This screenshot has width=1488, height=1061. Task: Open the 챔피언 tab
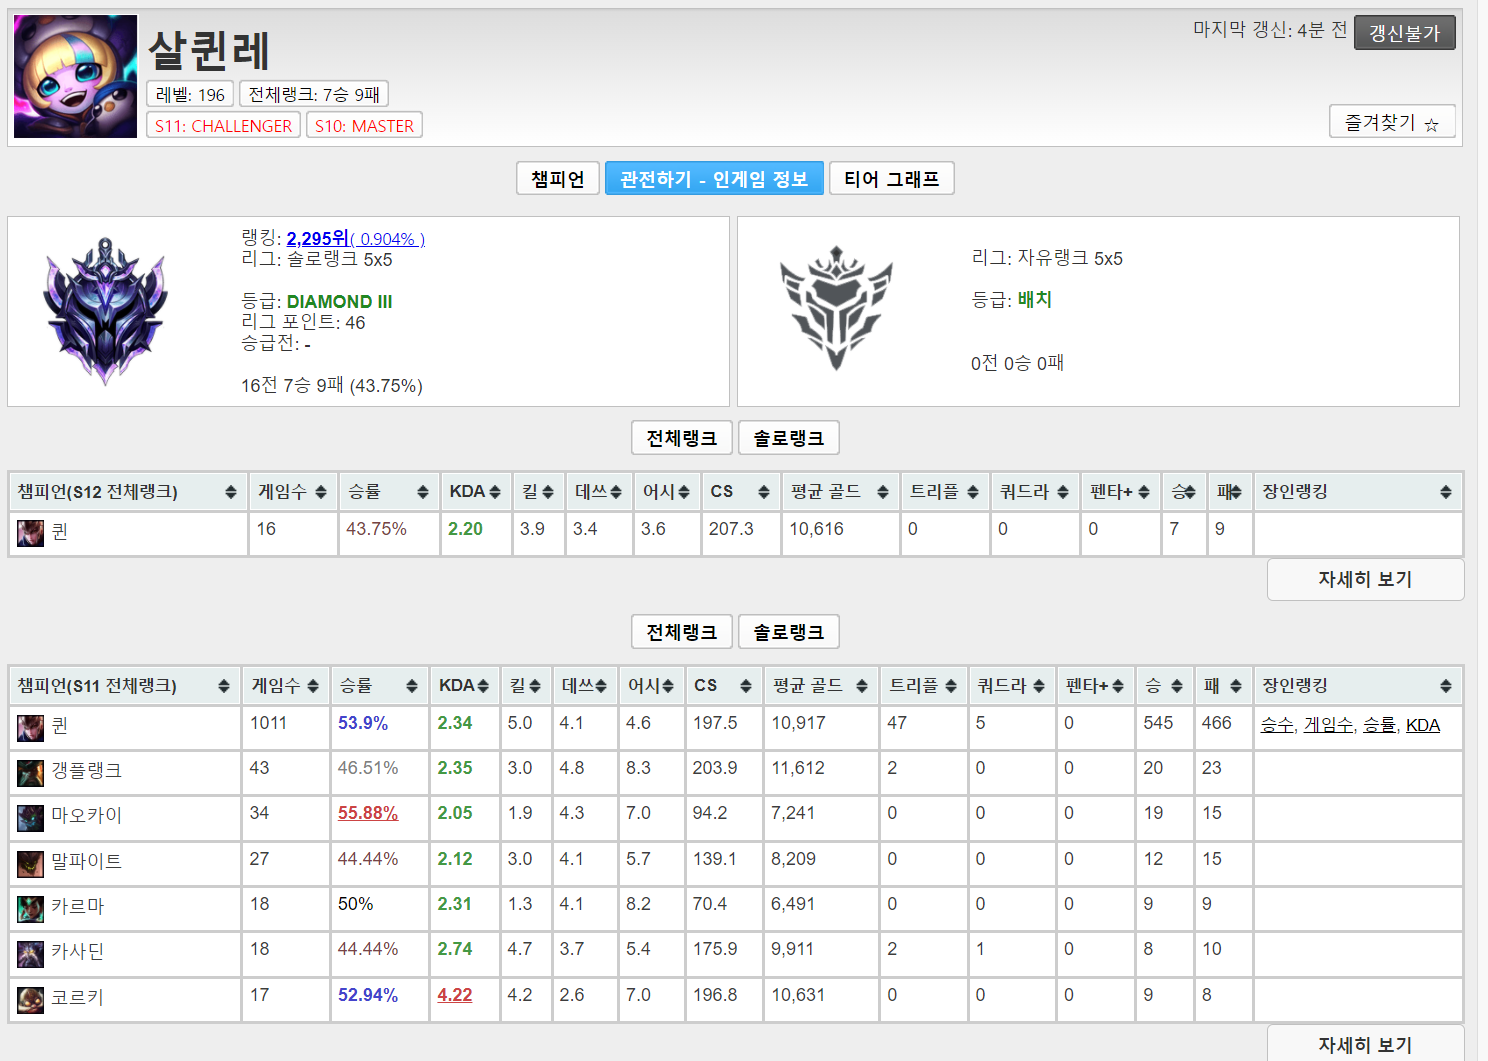[x=558, y=179]
